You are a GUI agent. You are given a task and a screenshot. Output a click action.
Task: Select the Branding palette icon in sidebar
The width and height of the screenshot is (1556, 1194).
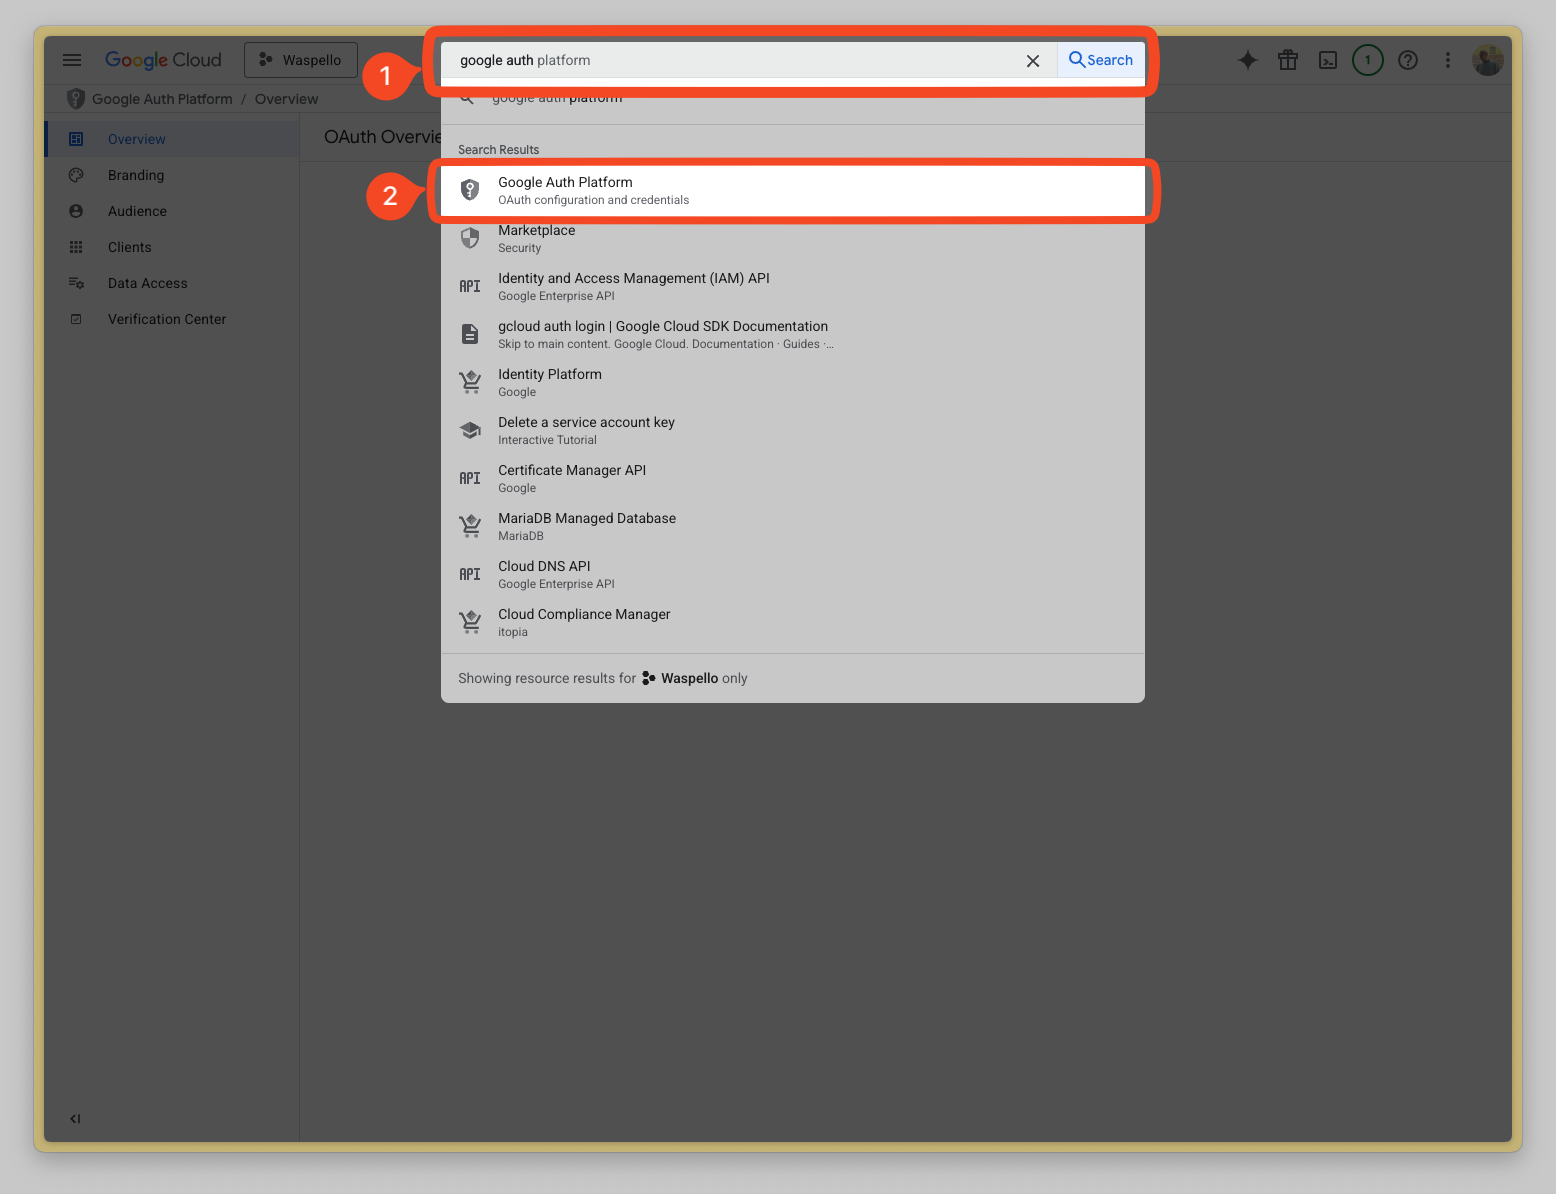pos(77,175)
